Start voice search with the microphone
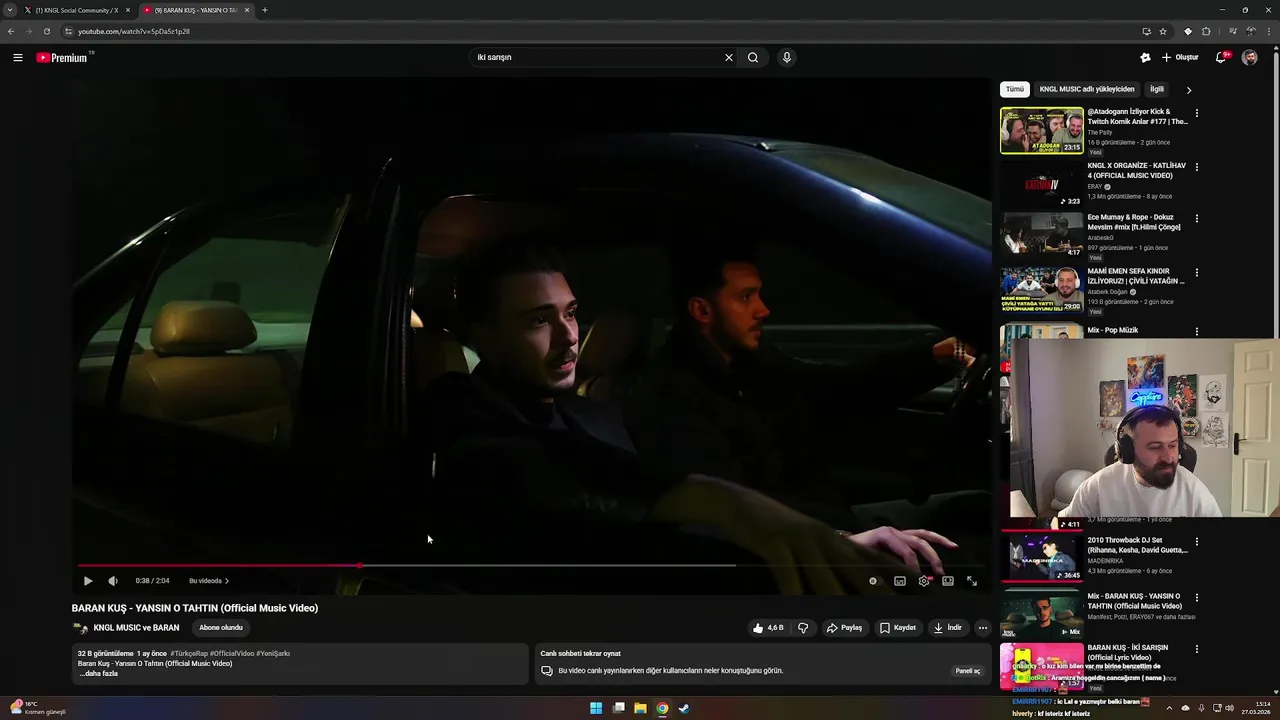 [x=787, y=57]
